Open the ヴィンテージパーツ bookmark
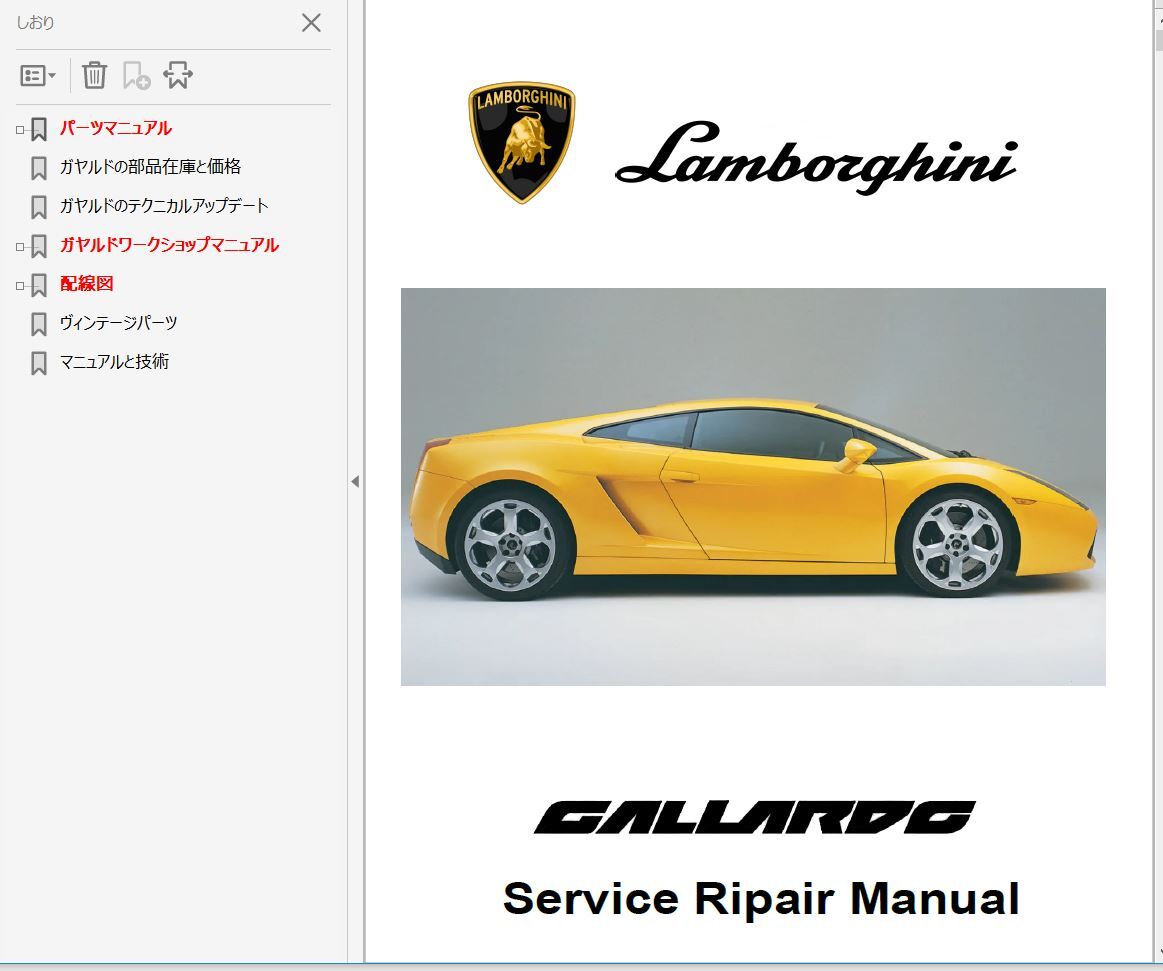Image resolution: width=1163 pixels, height=971 pixels. click(x=119, y=323)
